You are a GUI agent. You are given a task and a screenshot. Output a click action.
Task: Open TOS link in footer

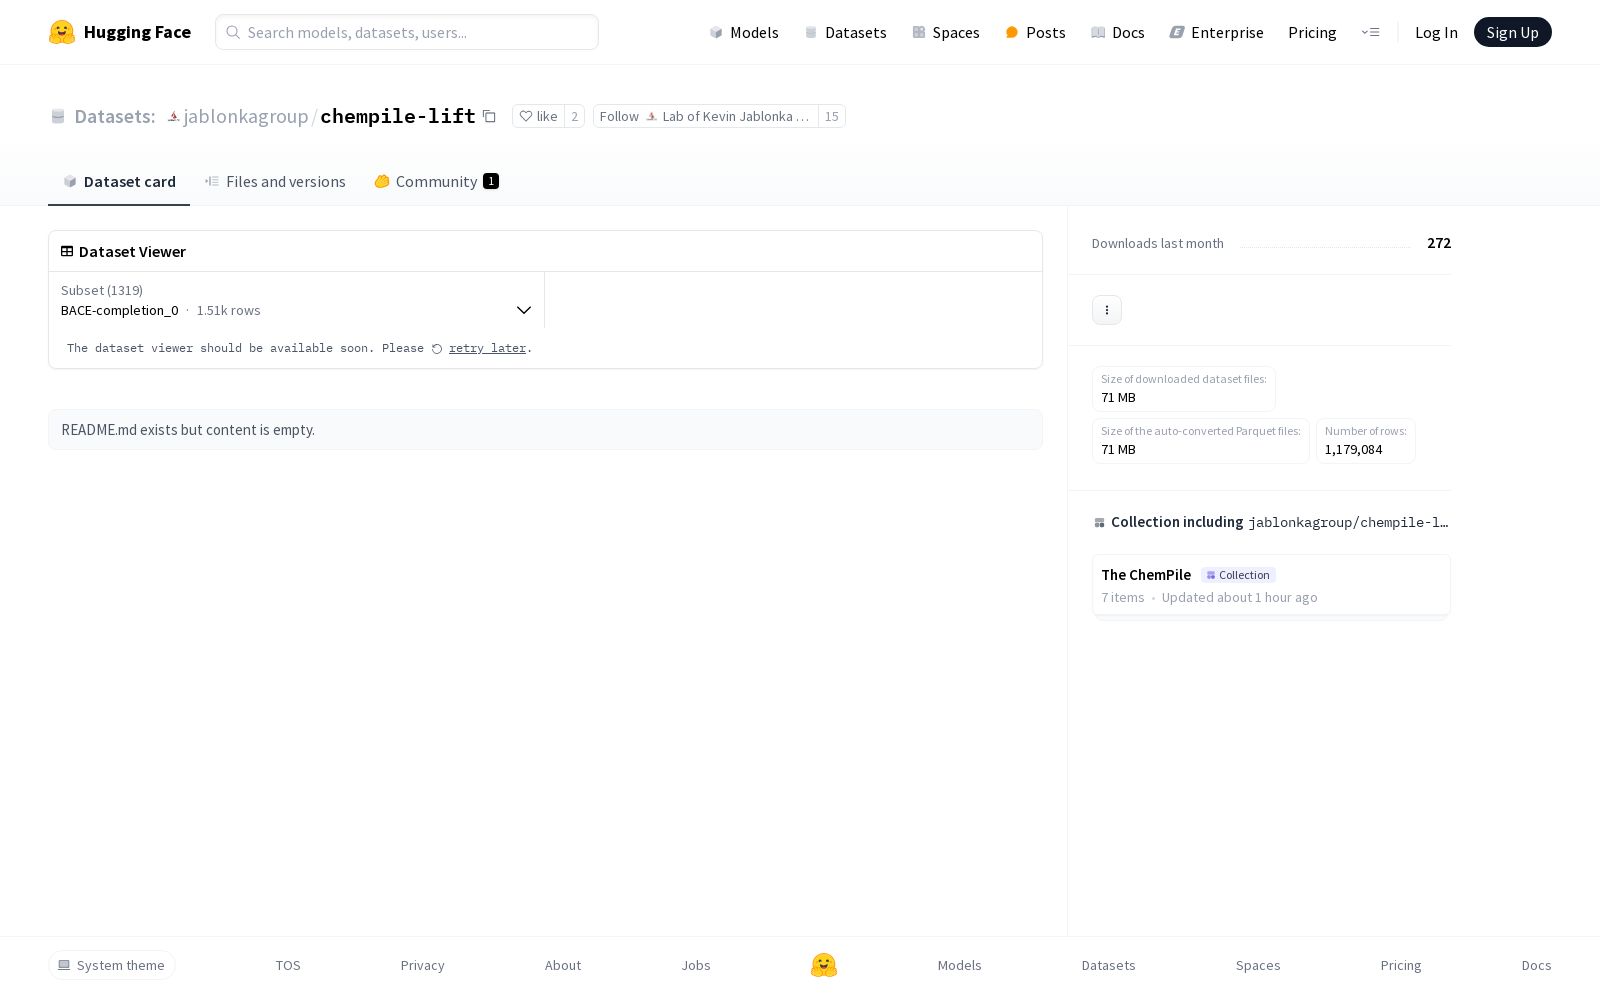pos(288,965)
